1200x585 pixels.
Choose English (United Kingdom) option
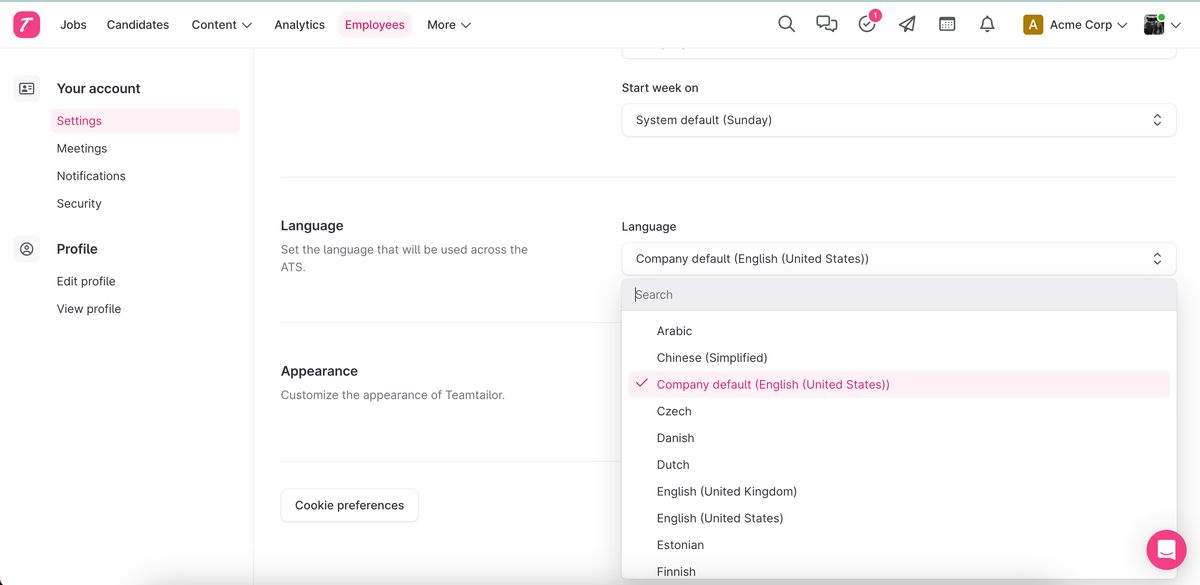click(x=726, y=492)
